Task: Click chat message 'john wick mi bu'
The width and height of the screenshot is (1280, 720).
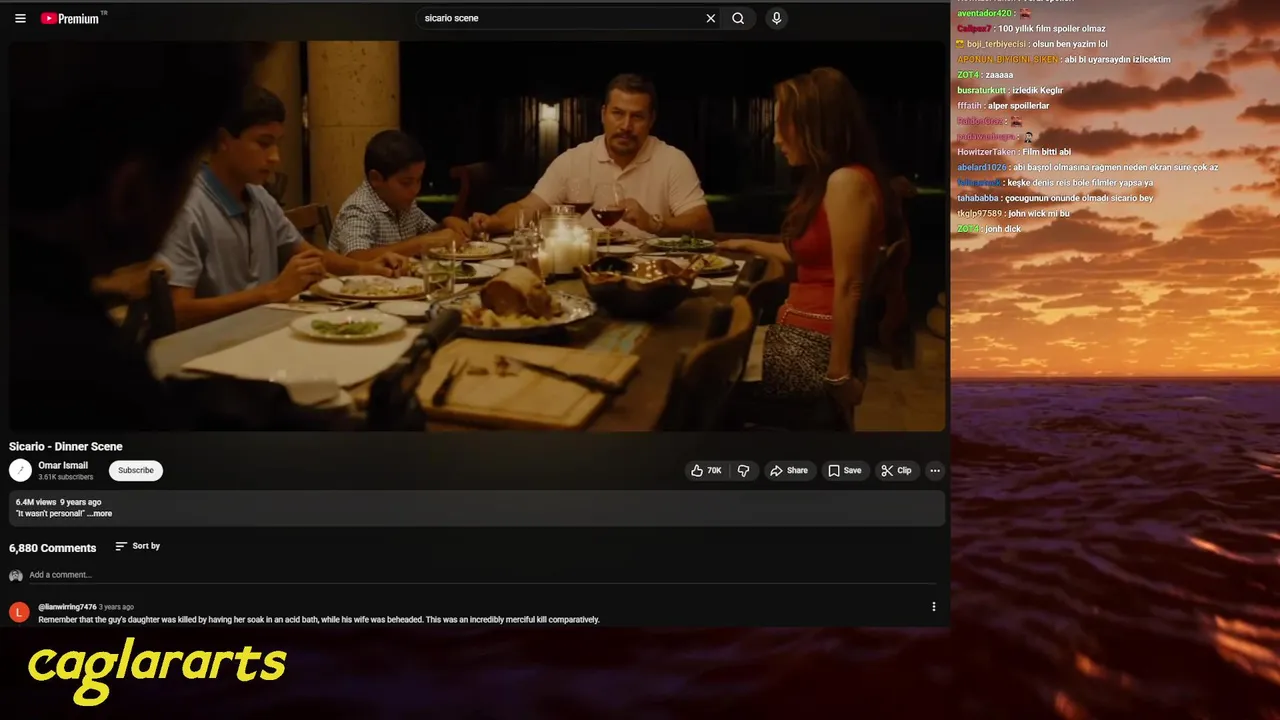Action: click(1038, 213)
